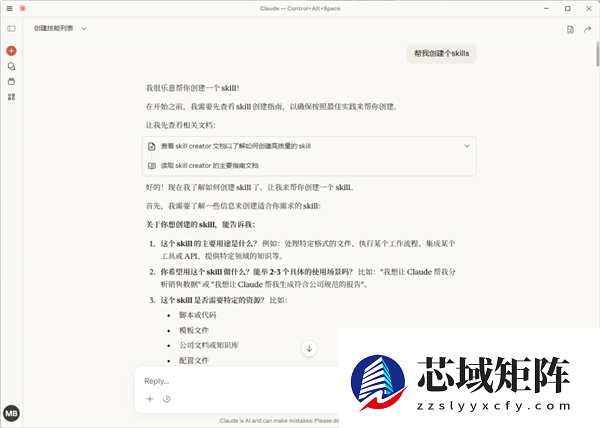Click the clock icon in the reply box

pyautogui.click(x=166, y=399)
